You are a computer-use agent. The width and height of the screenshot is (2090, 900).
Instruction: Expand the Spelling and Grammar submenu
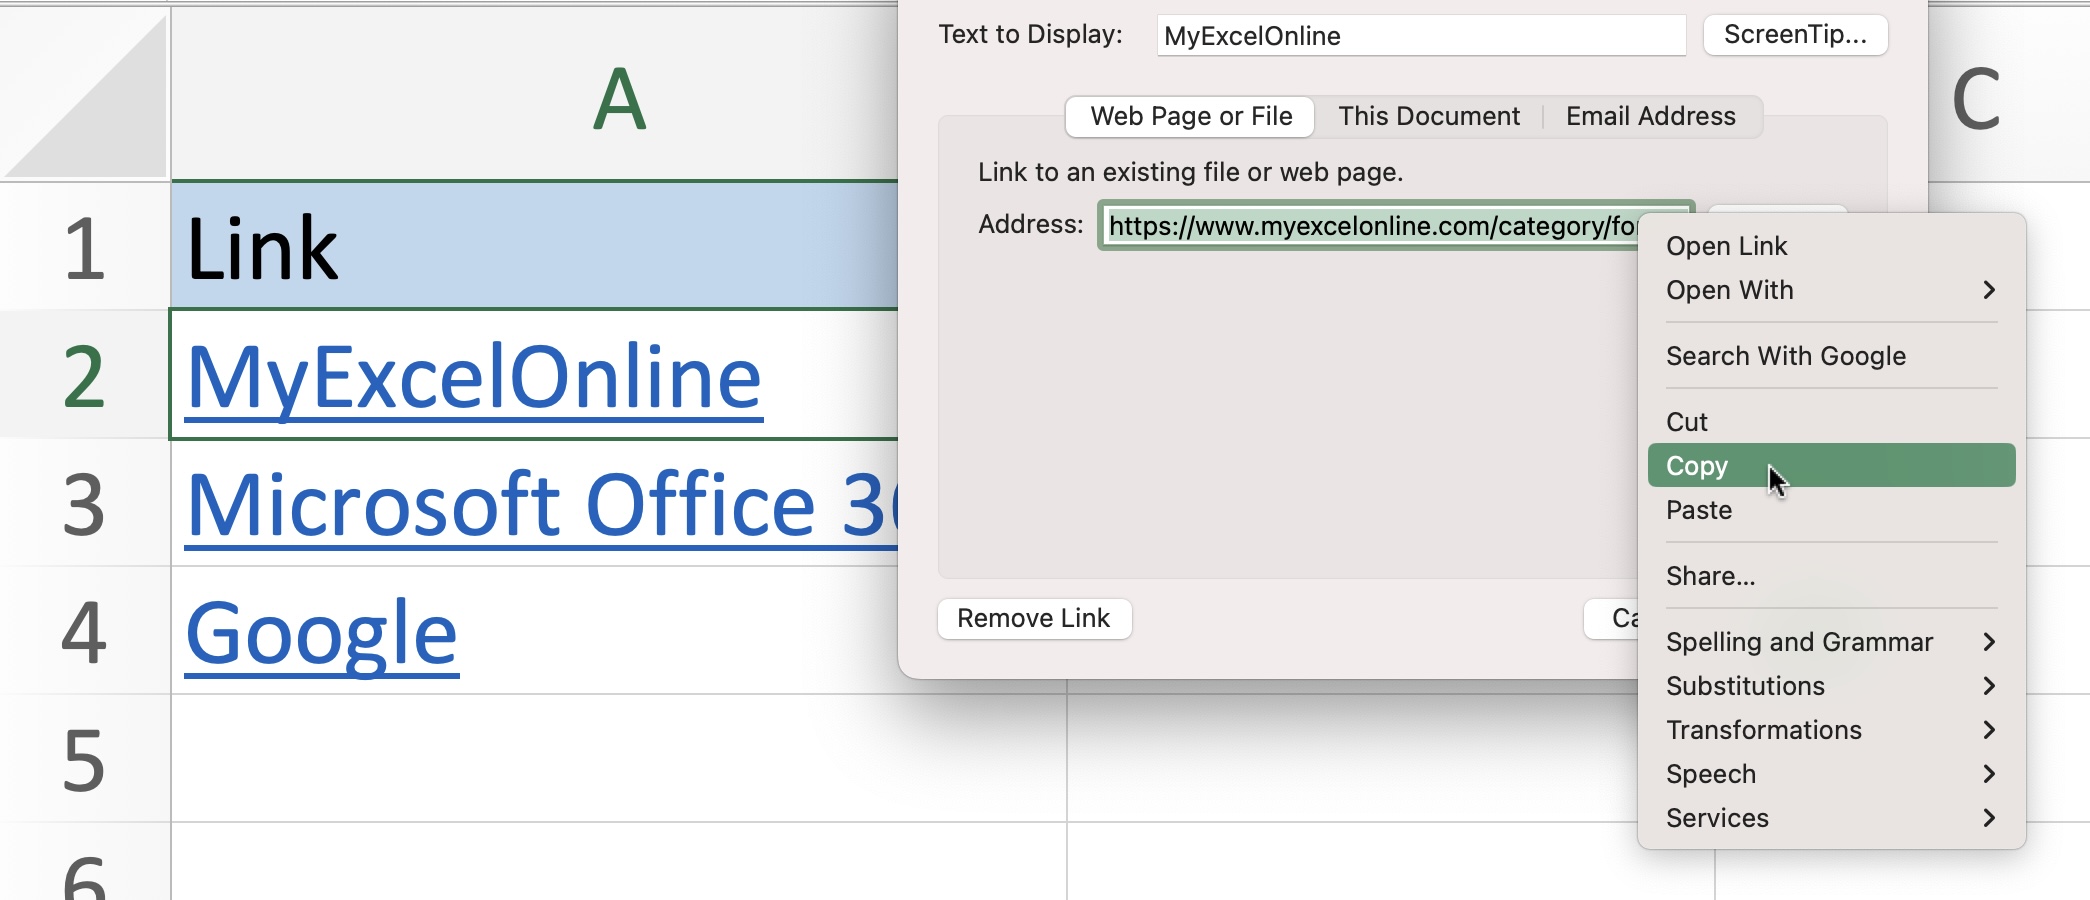coord(1799,642)
